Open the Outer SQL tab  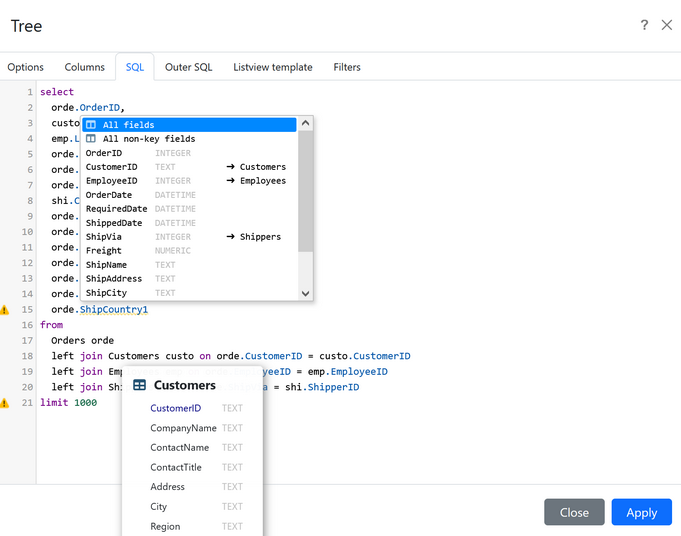click(x=188, y=67)
